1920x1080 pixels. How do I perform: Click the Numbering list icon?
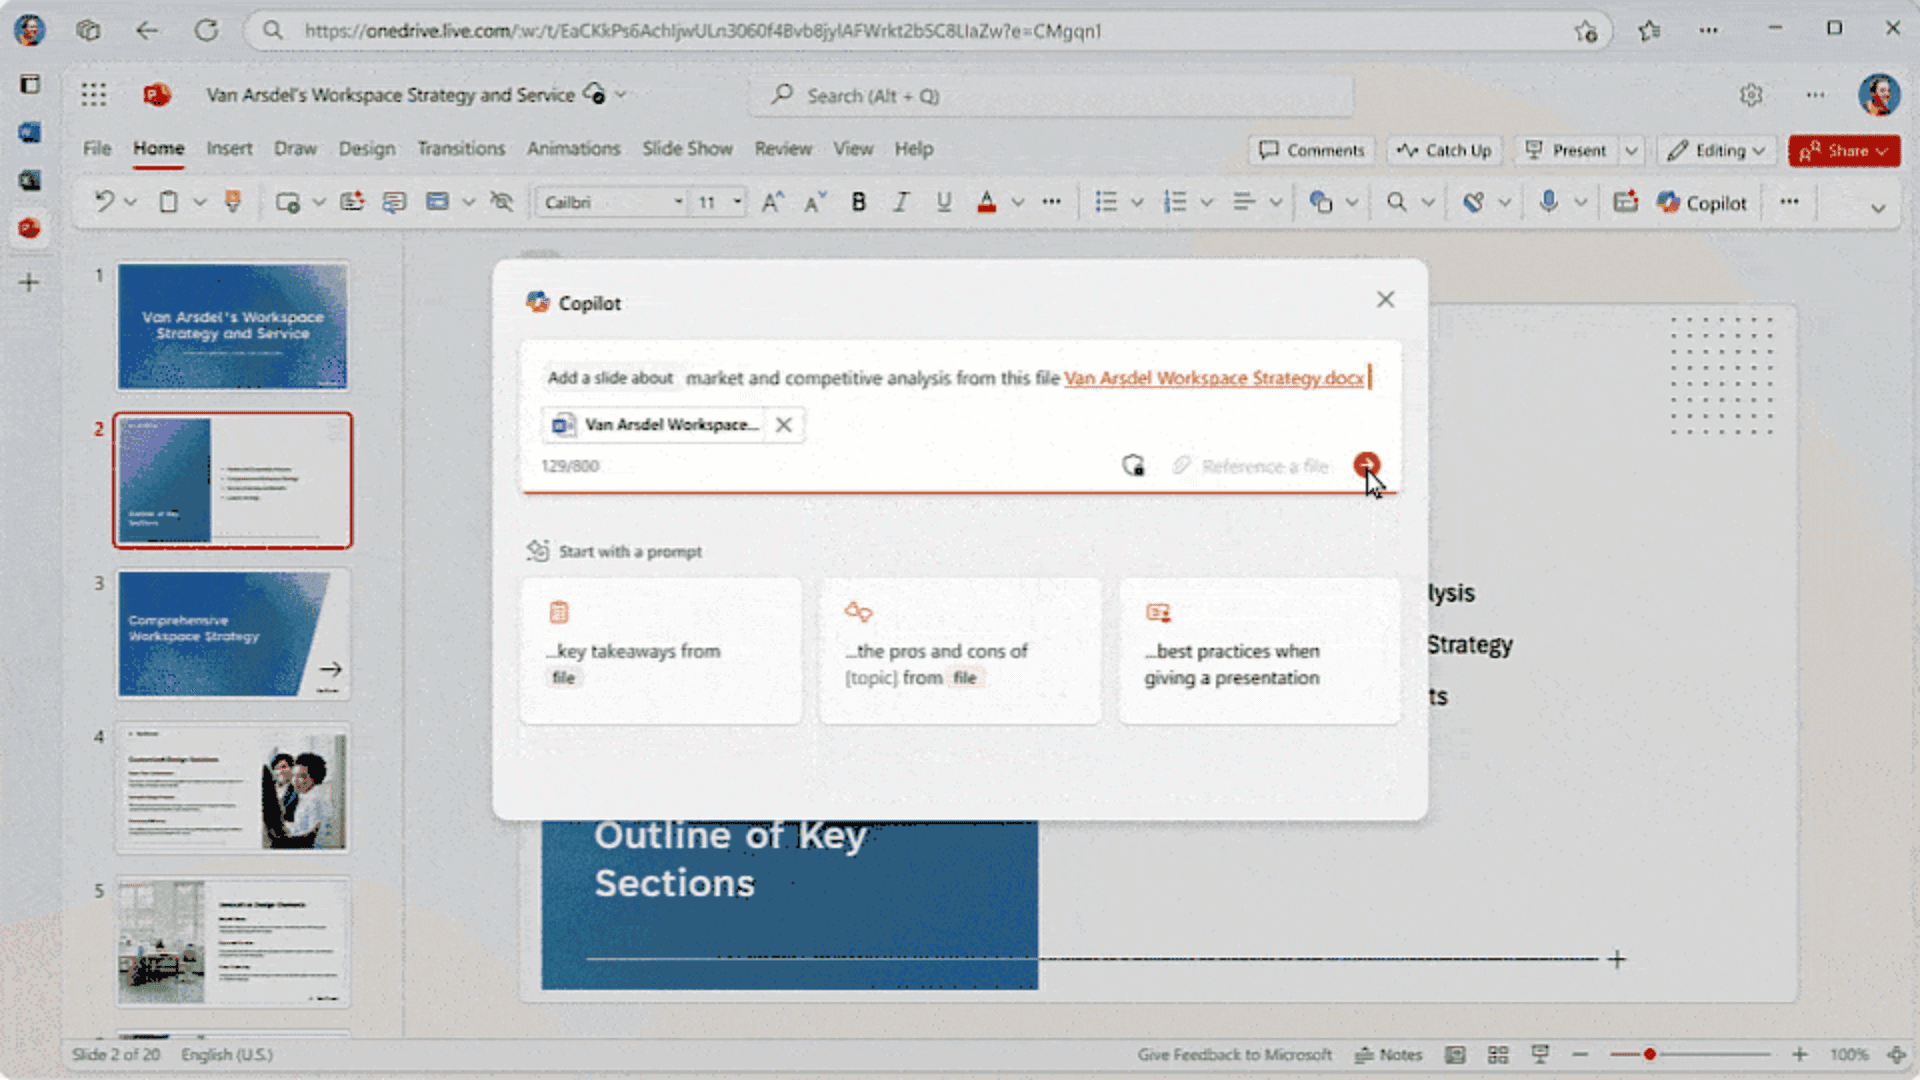[x=1175, y=202]
